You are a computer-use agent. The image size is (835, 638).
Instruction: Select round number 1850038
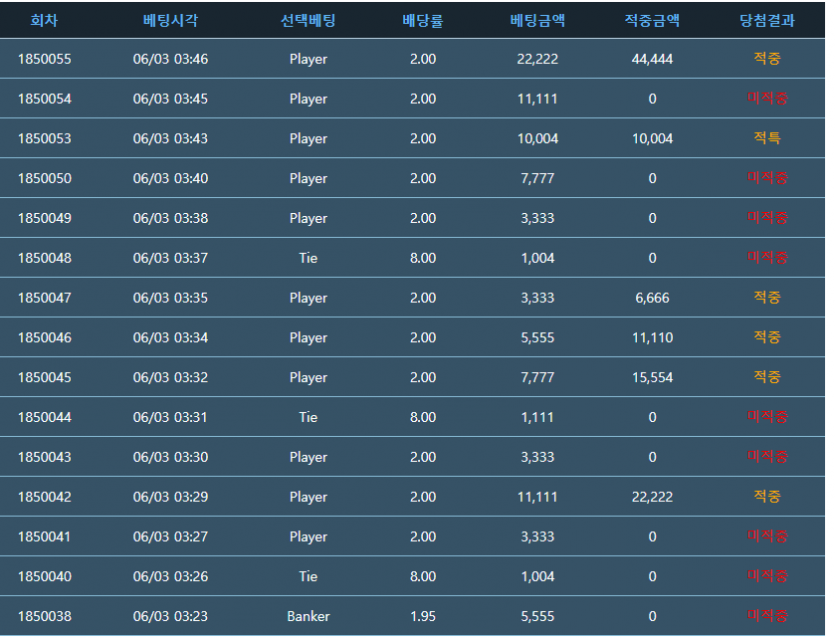[44, 616]
